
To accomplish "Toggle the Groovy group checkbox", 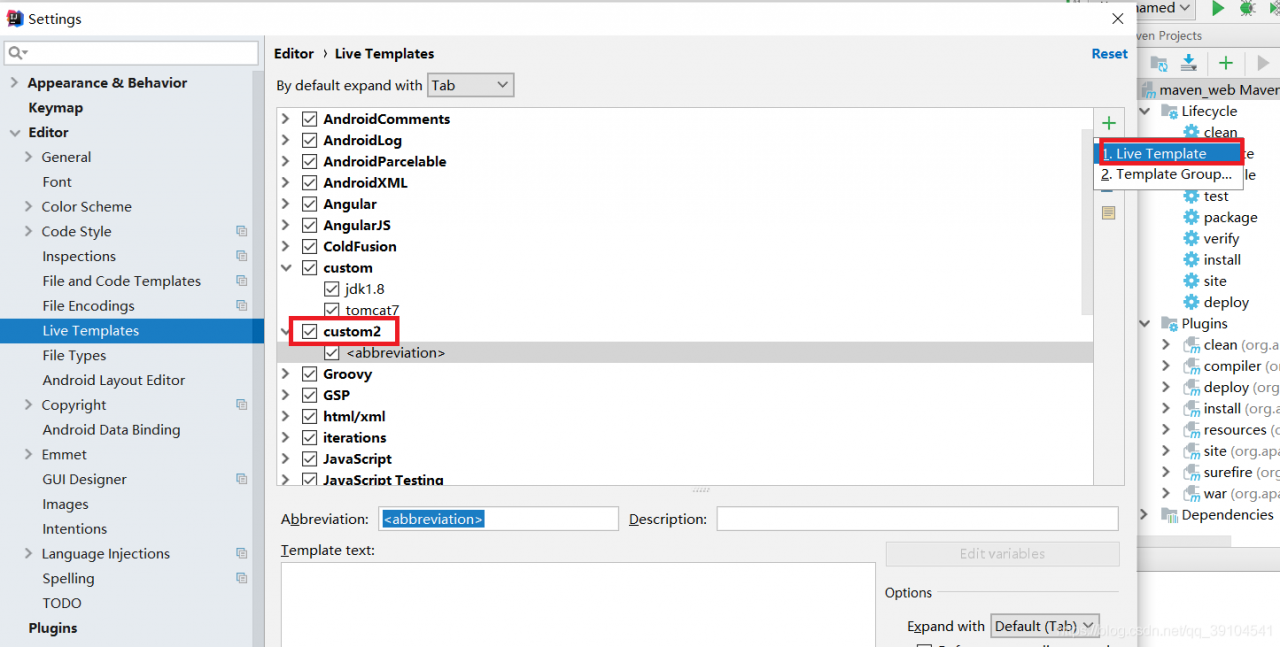I will click(309, 374).
